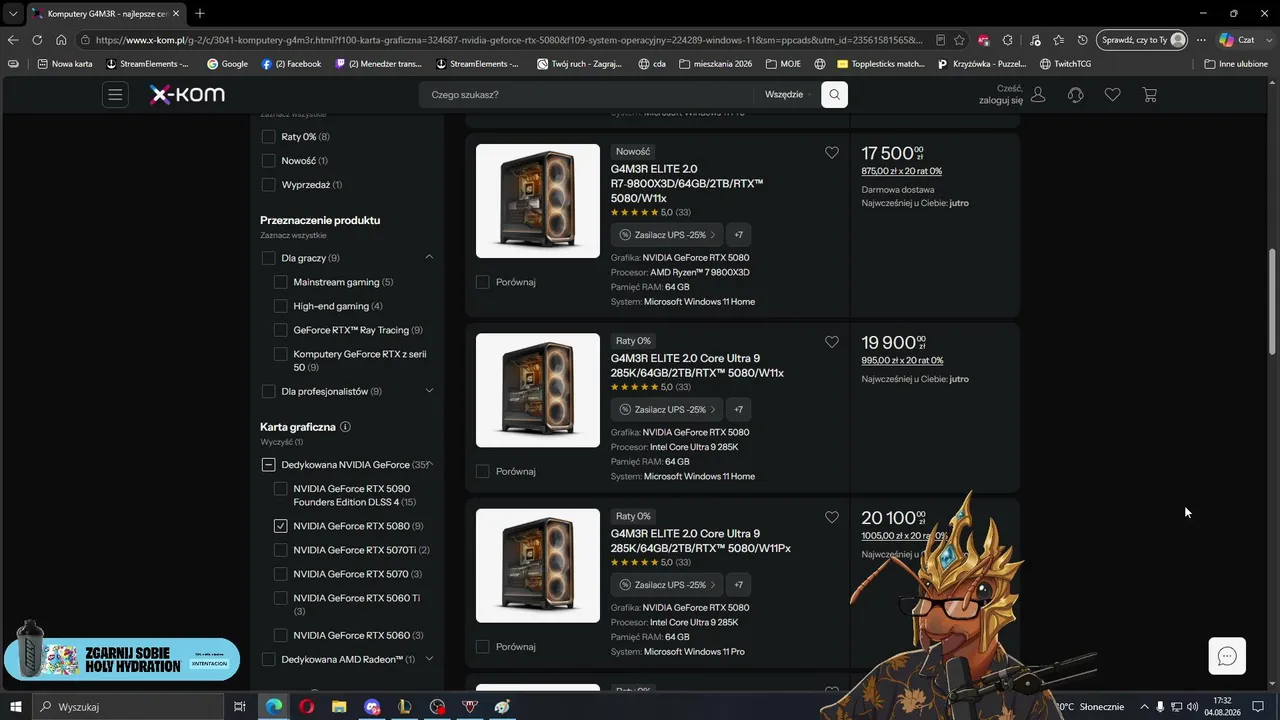The image size is (1280, 720).
Task: Add this page to favorites
Action: click(x=960, y=40)
